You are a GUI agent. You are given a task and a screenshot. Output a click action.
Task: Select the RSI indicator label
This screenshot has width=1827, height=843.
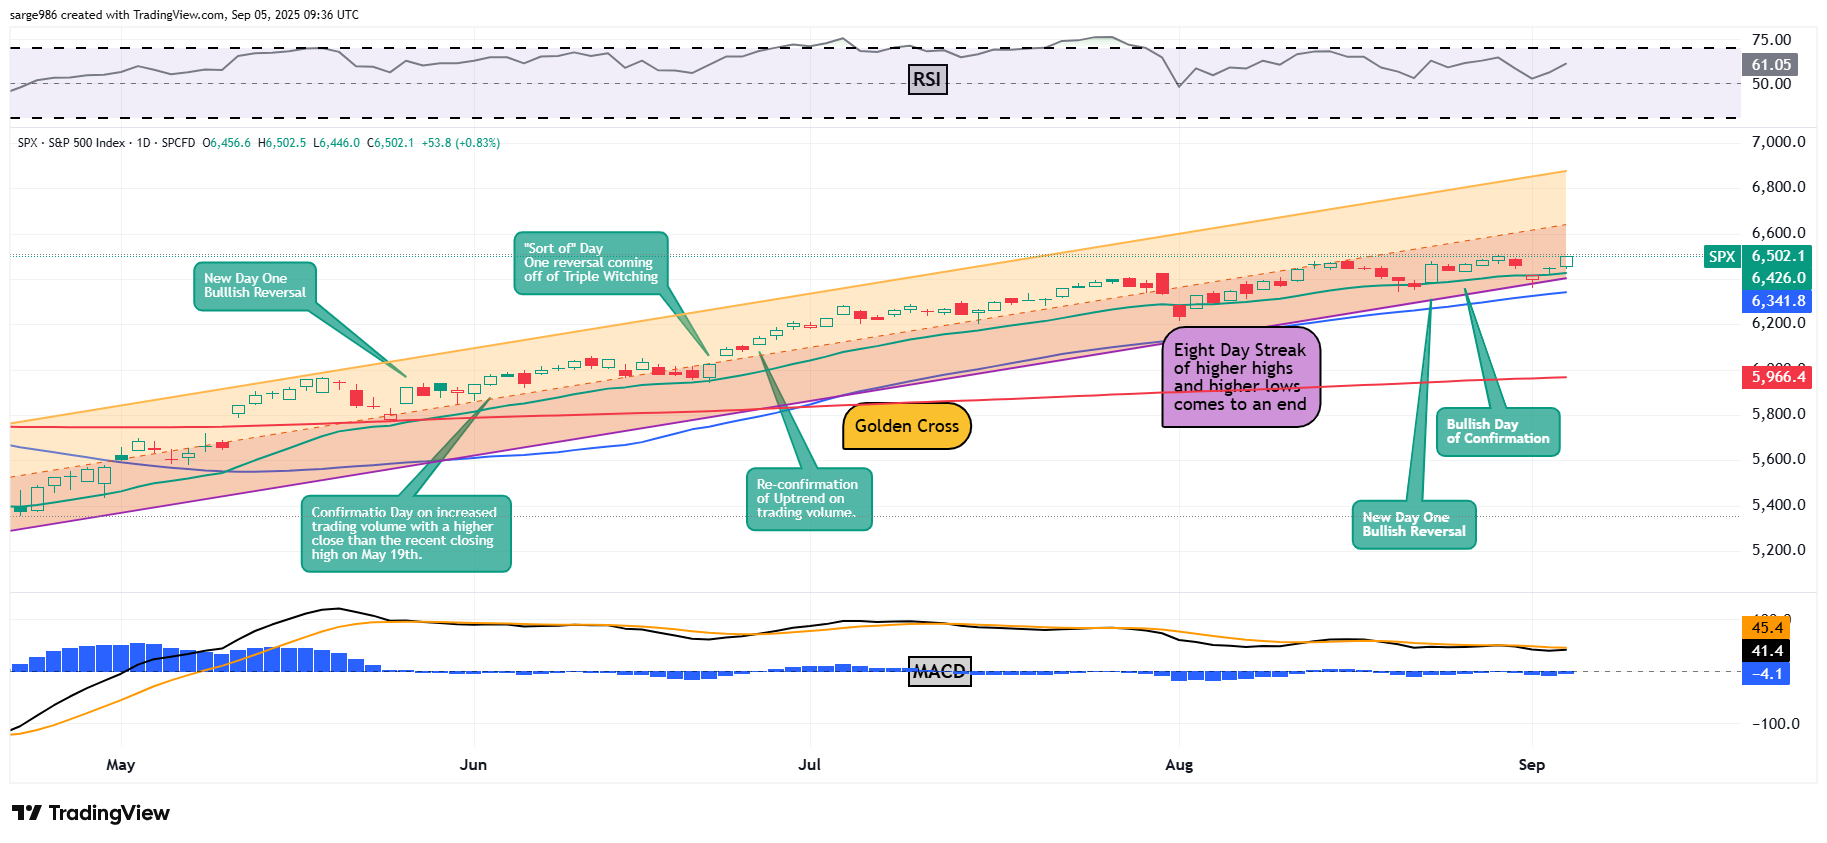click(x=927, y=80)
